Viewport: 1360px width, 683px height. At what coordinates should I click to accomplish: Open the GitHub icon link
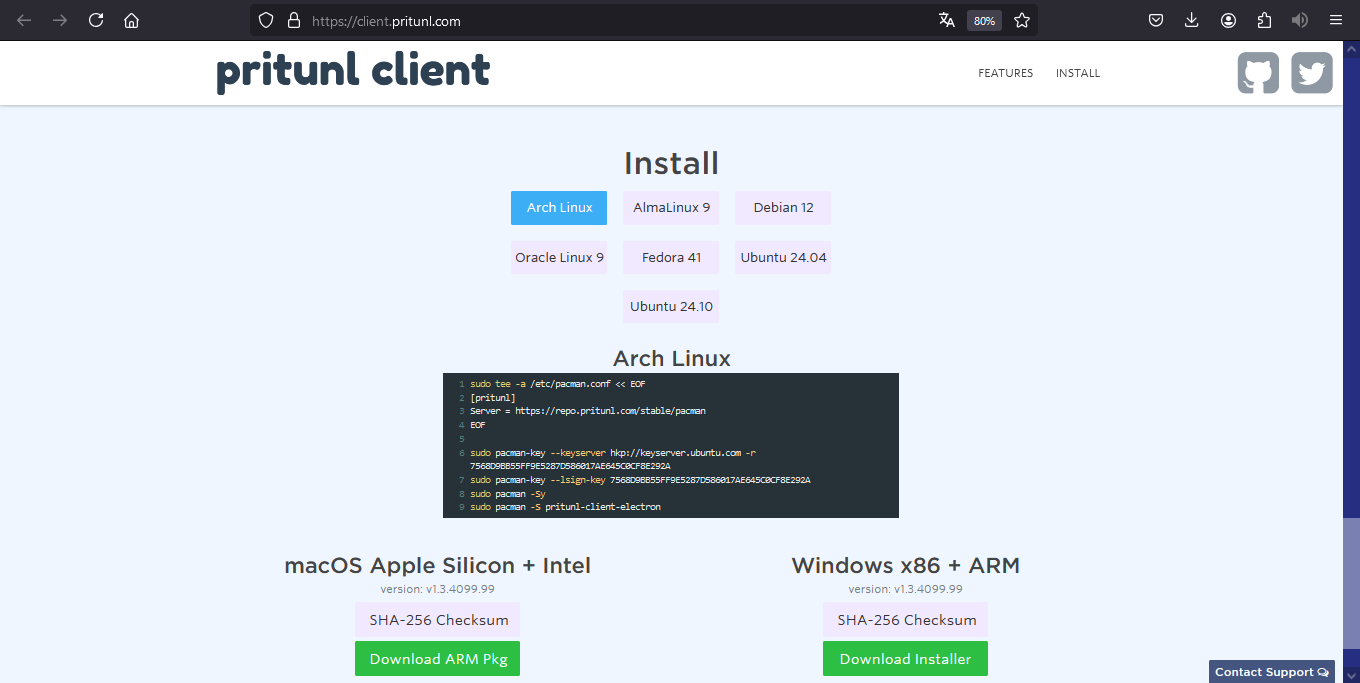[1258, 73]
